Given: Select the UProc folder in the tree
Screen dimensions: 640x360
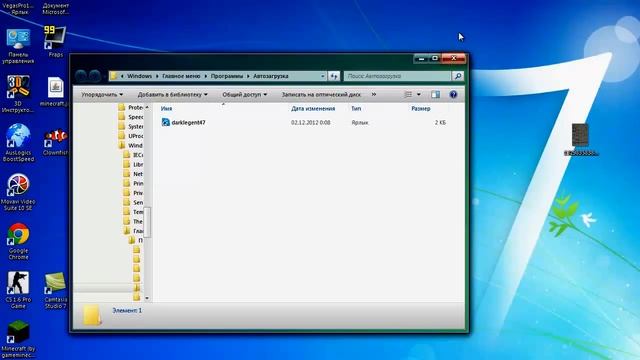Looking at the screenshot, I should (x=131, y=136).
